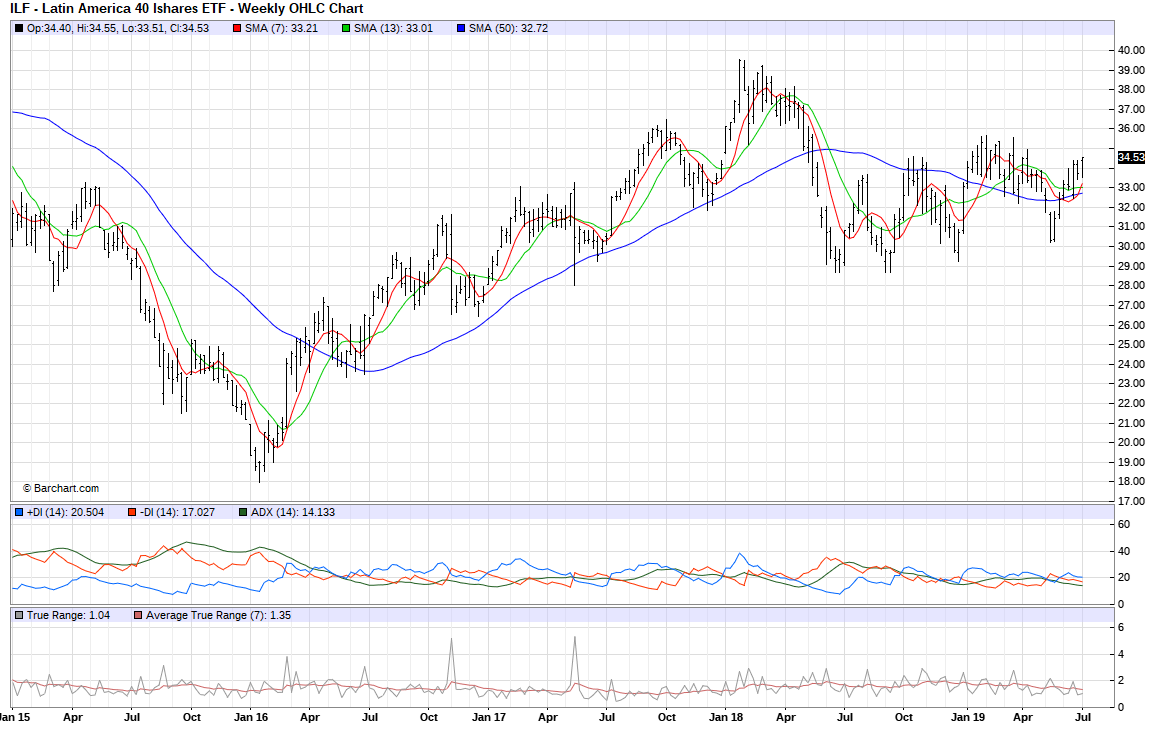Click the 60 label on the ADX axis
The height and width of the screenshot is (748, 1156).
tap(1124, 525)
